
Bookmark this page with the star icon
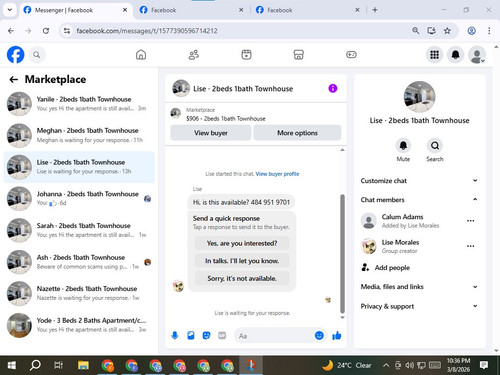coord(447,31)
